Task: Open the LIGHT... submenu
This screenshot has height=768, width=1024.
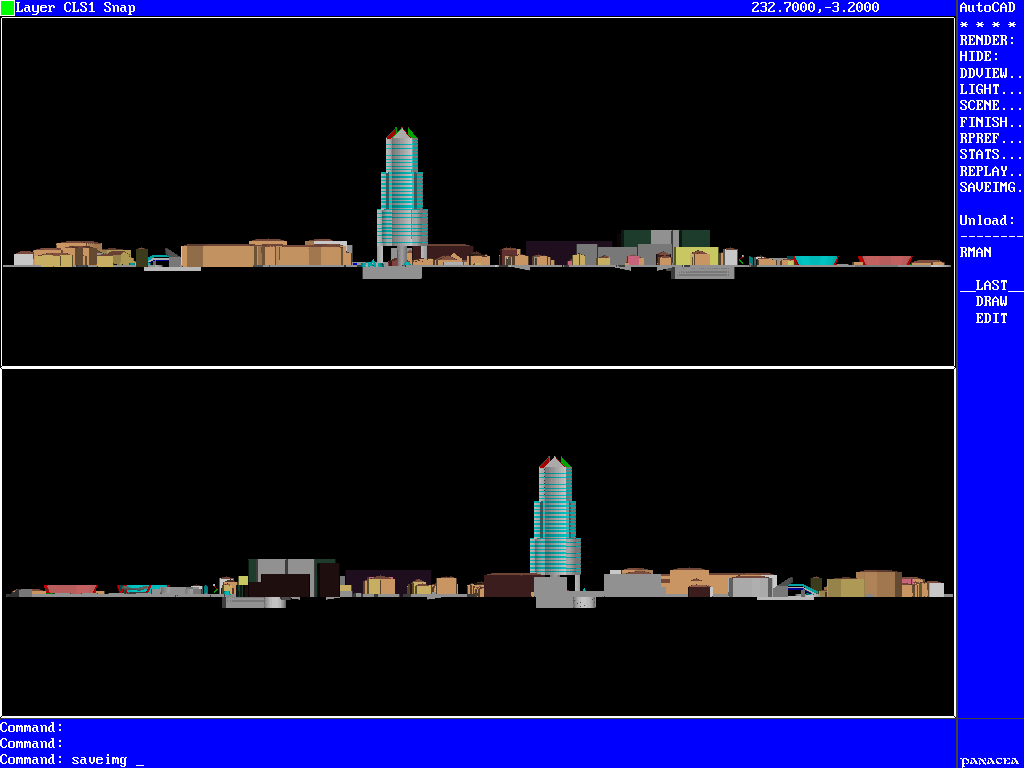Action: click(x=990, y=90)
